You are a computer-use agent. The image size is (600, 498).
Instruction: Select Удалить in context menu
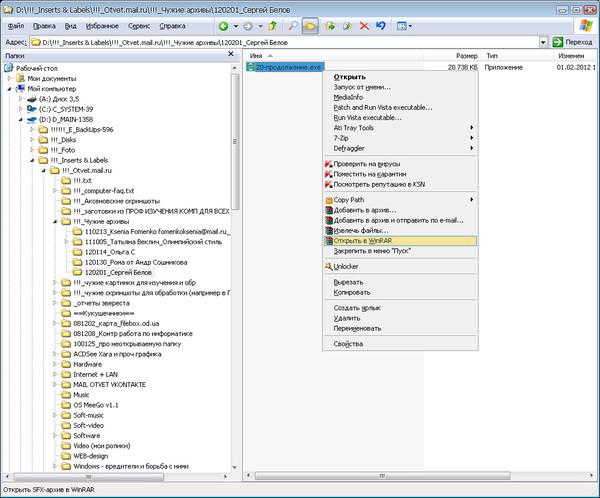click(x=400, y=318)
